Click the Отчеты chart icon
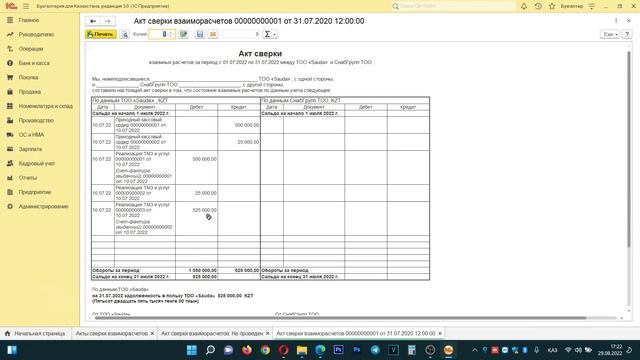The height and width of the screenshot is (360, 640). (10, 178)
